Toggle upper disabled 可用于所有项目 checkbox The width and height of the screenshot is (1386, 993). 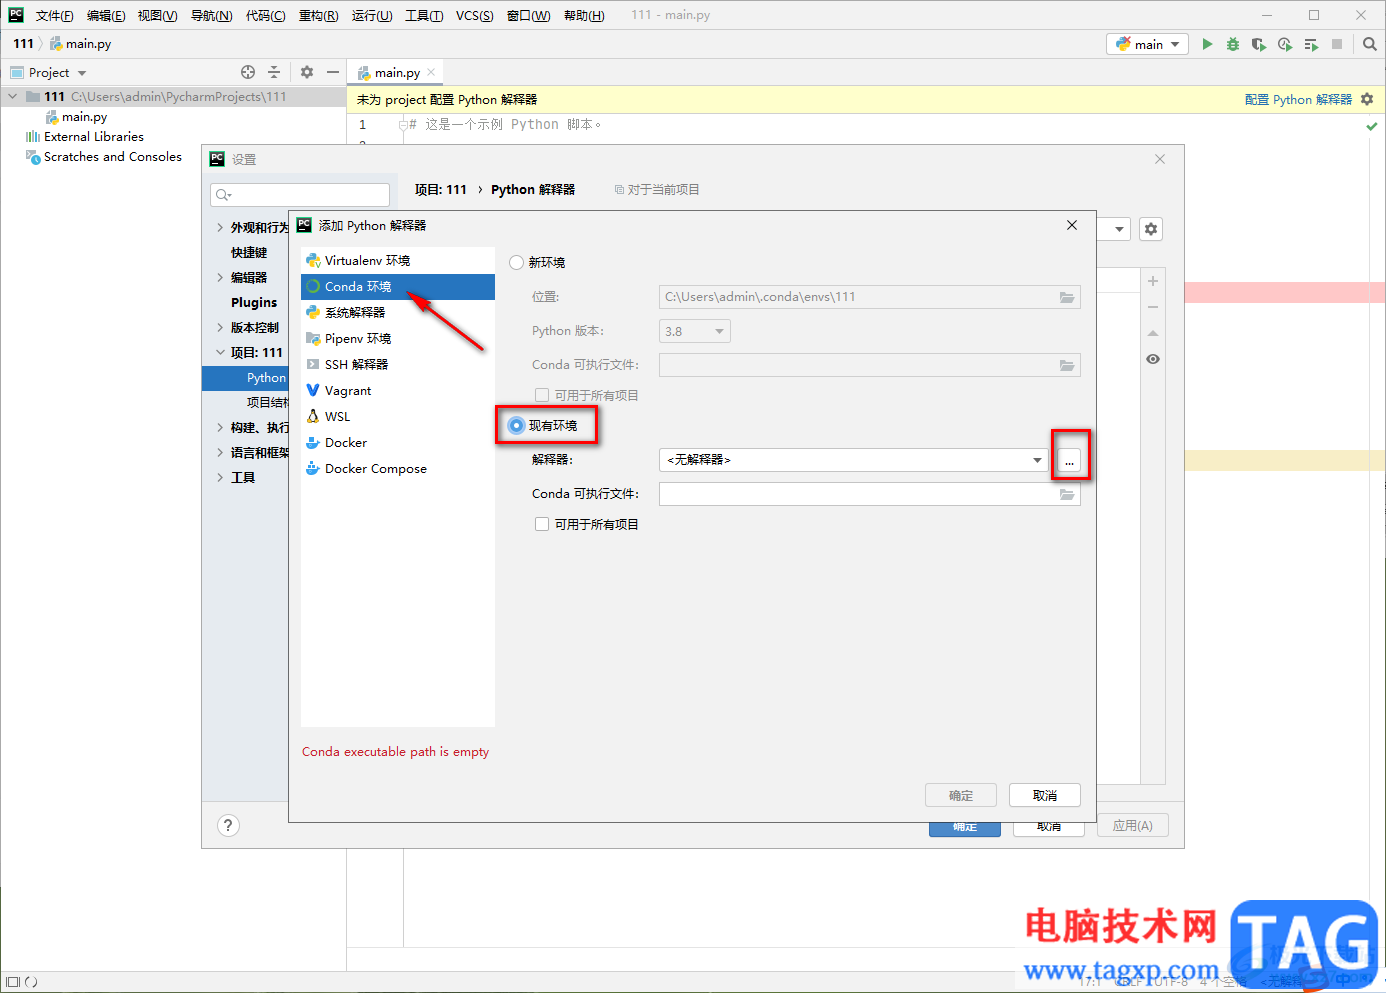pos(542,395)
